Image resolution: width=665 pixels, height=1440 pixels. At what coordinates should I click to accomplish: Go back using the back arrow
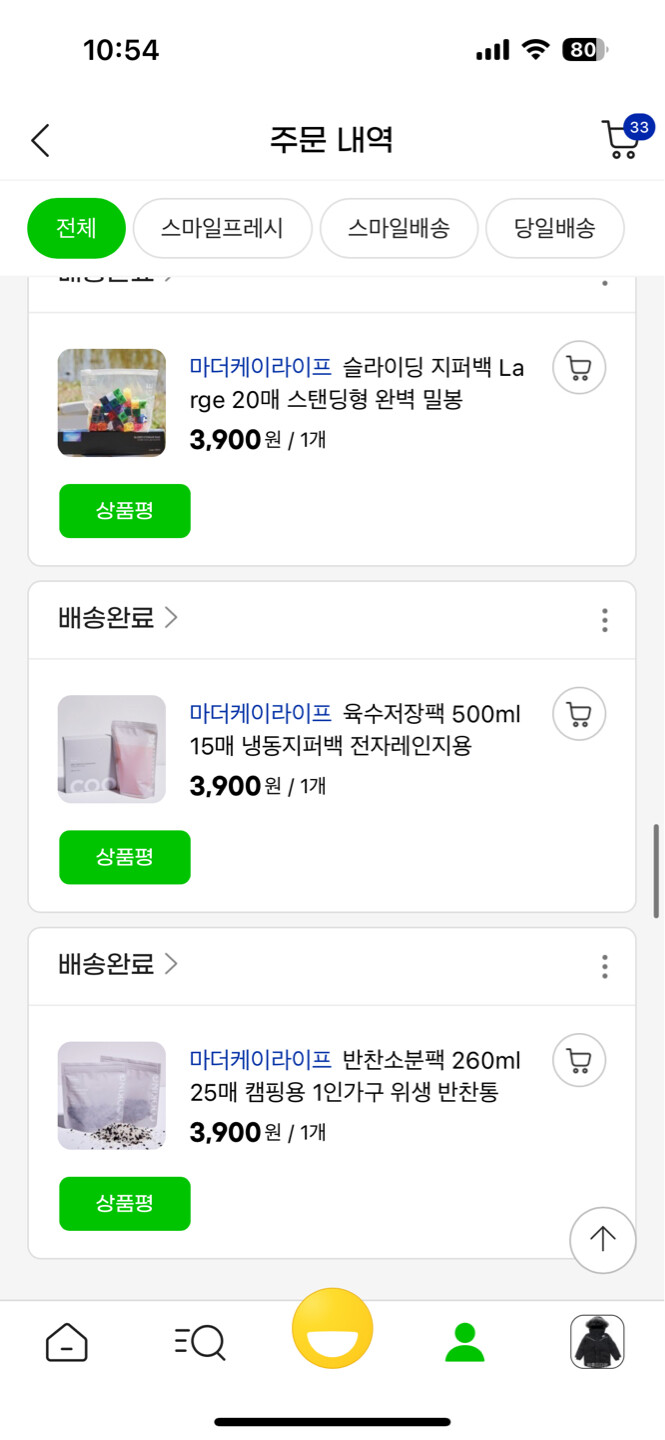click(40, 140)
